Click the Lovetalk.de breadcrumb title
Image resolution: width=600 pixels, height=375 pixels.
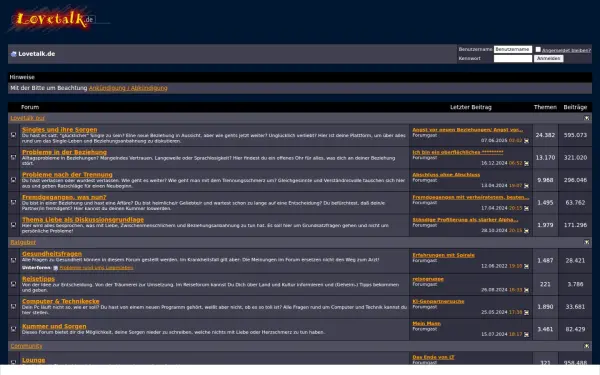coord(37,54)
